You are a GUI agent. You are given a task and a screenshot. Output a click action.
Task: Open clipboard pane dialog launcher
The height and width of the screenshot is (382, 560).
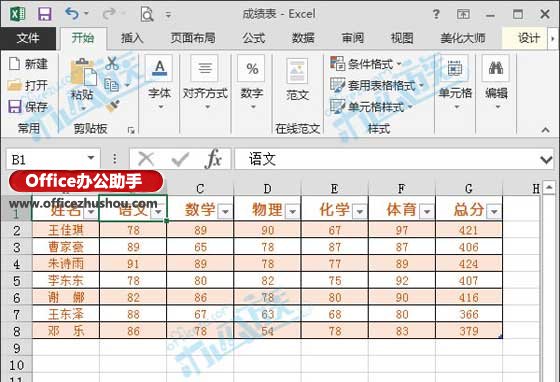tap(131, 130)
